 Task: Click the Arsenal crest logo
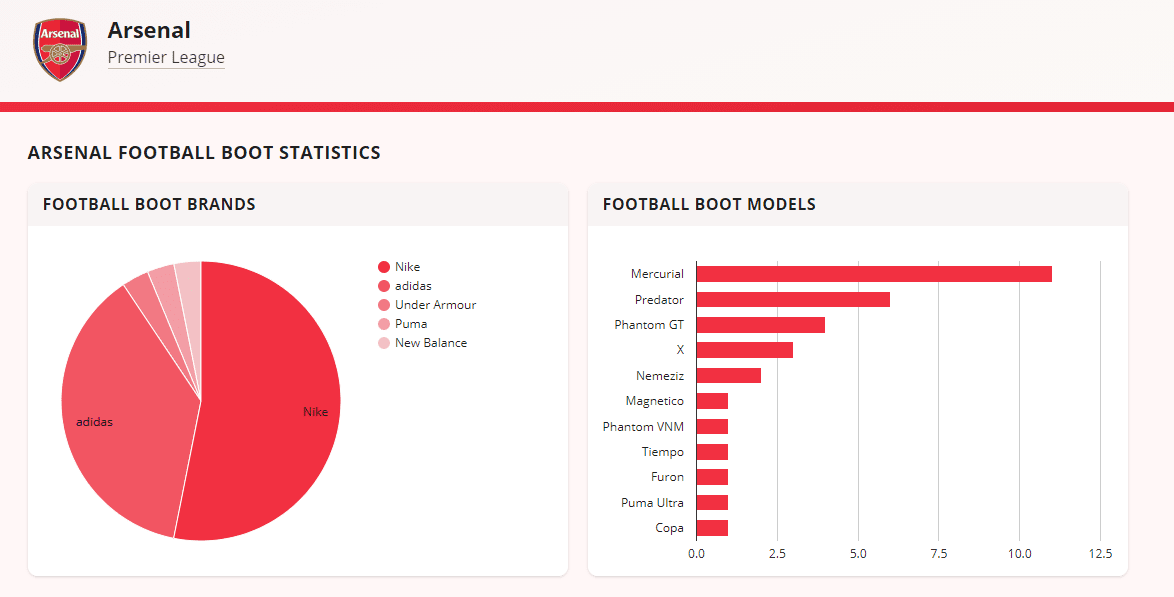coord(59,44)
